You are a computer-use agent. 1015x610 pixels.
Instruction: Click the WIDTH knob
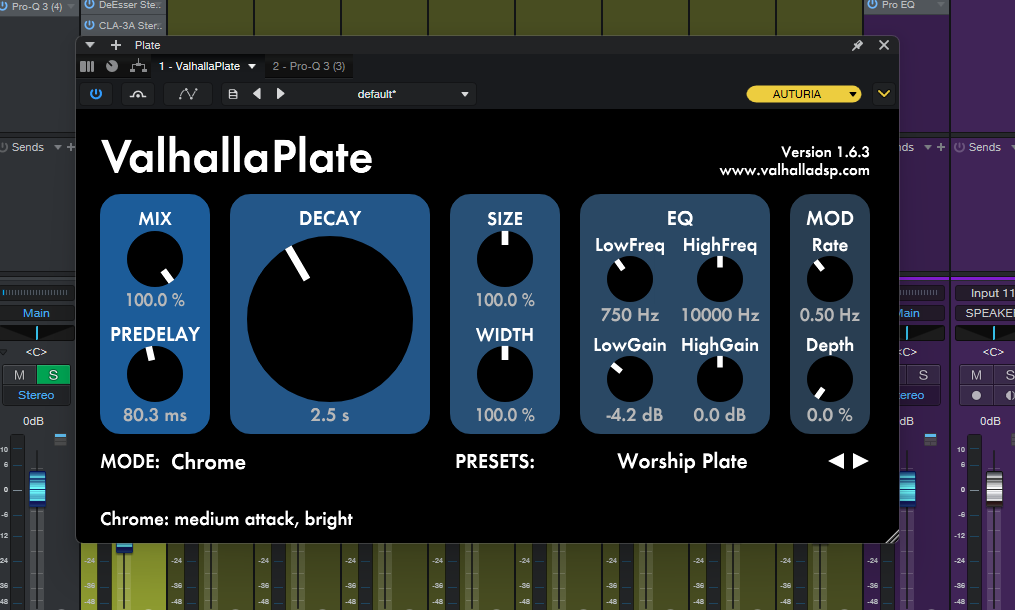505,374
